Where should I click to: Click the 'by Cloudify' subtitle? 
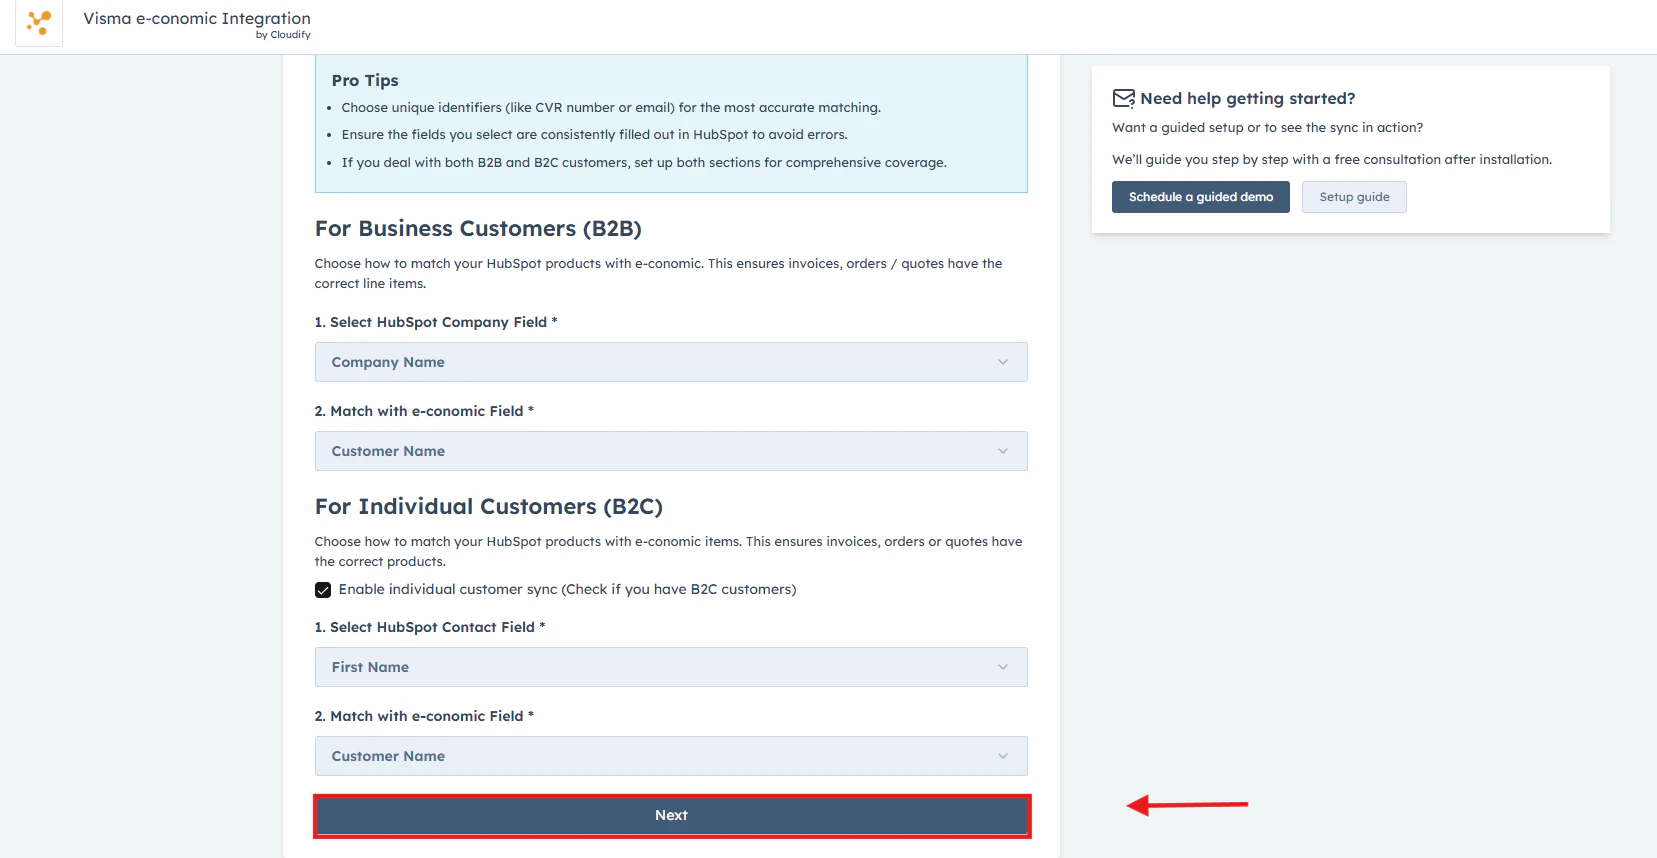click(x=283, y=35)
